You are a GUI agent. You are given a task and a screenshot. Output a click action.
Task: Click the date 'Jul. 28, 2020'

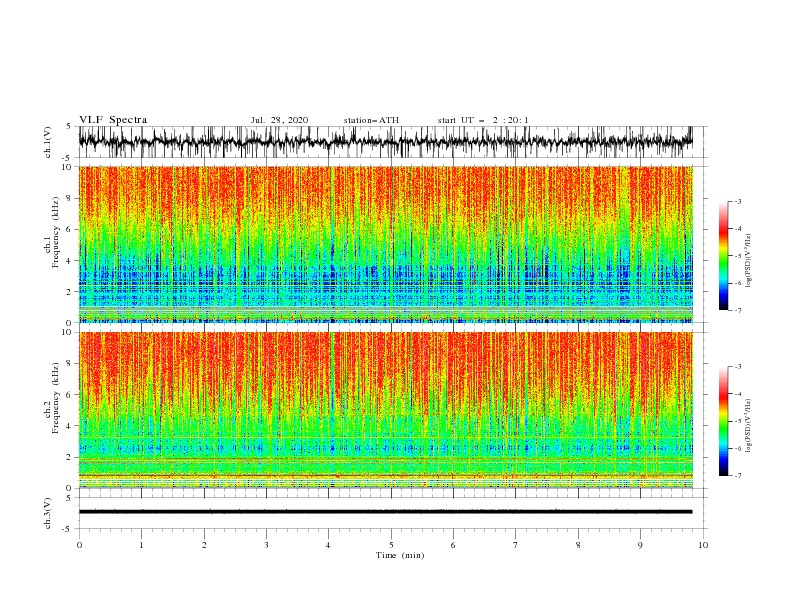tap(279, 120)
